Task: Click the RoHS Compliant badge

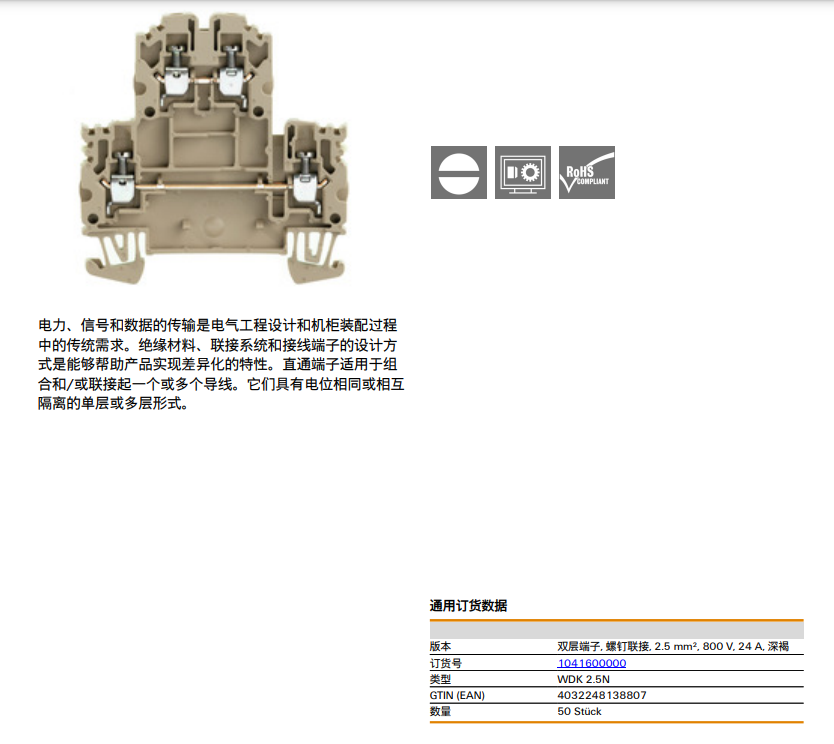Action: click(x=587, y=172)
